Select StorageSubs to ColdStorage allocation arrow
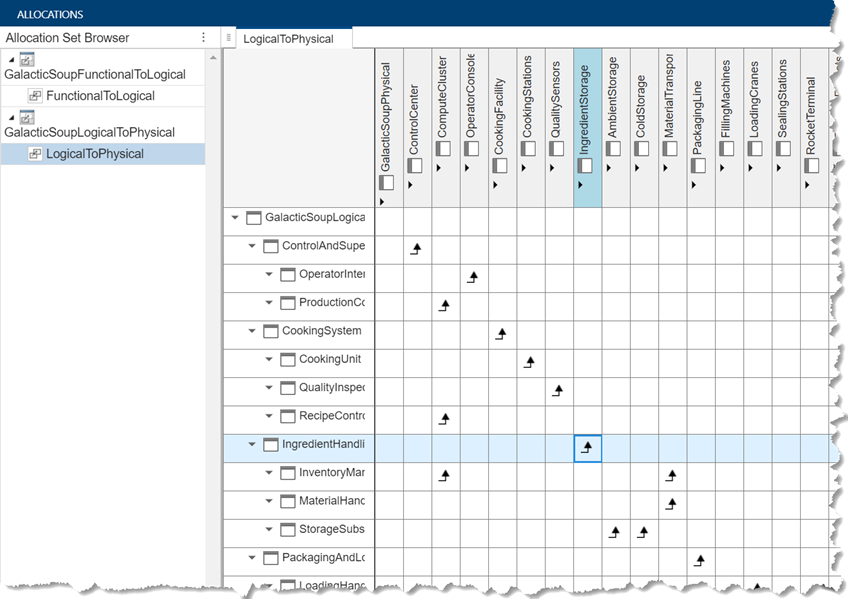The image size is (848, 599). [x=643, y=532]
